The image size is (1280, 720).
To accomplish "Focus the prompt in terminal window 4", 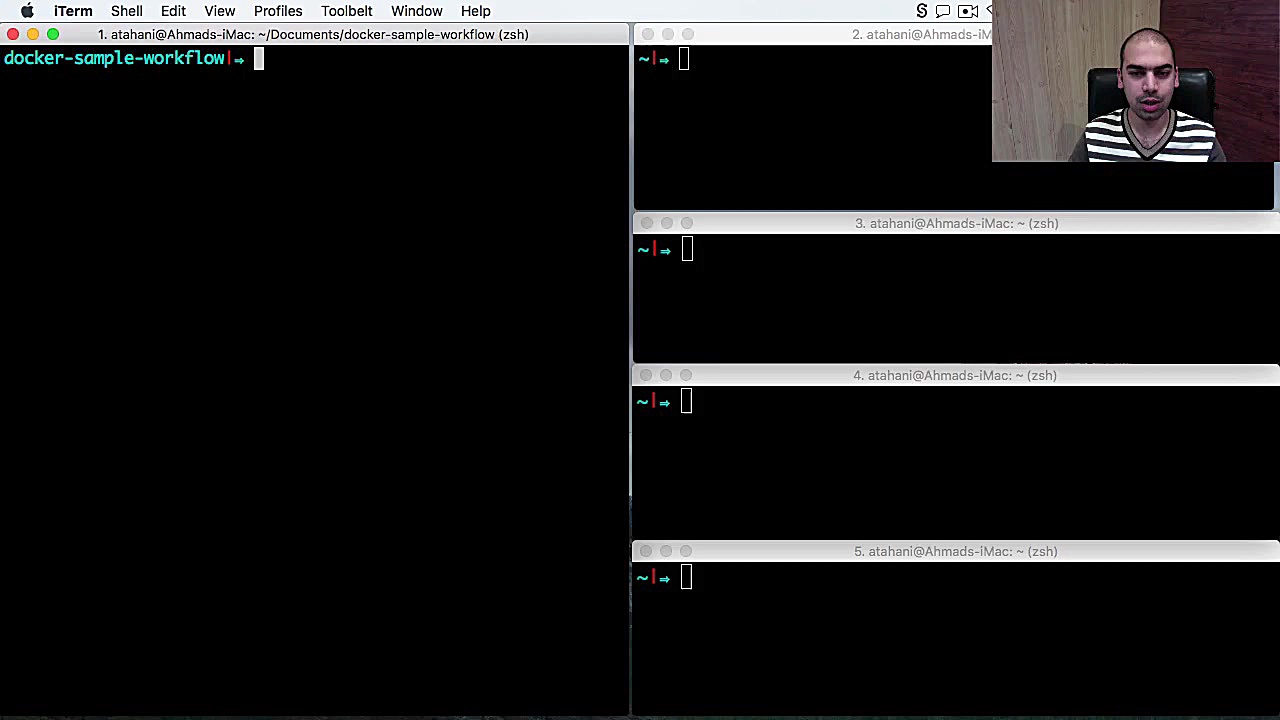I will (686, 402).
